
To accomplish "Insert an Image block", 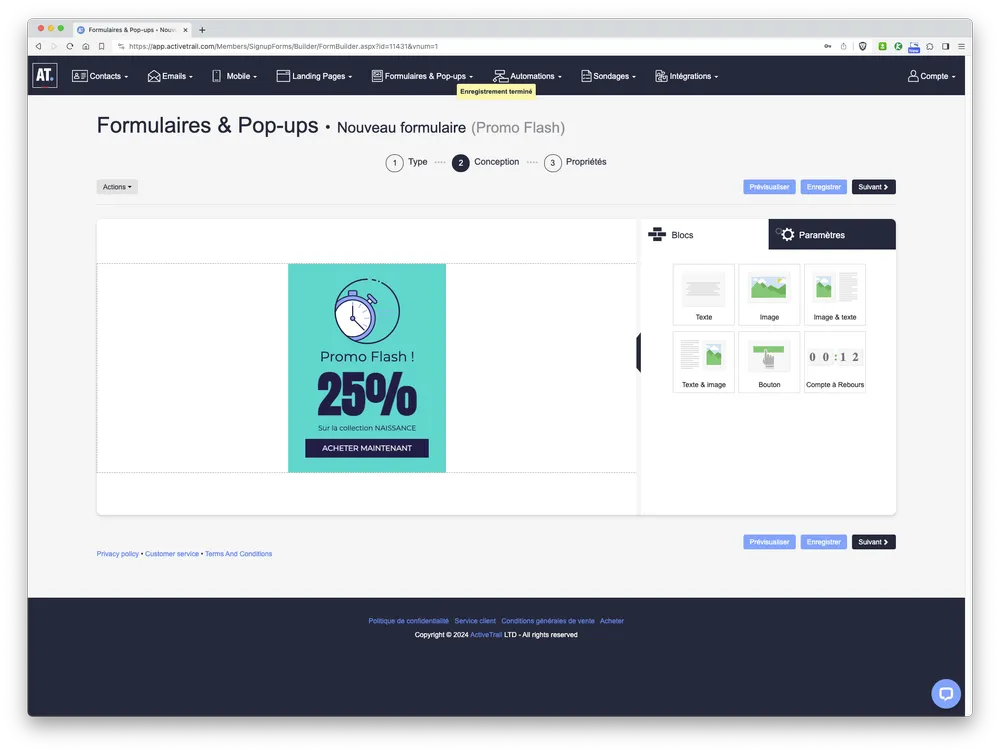I will (769, 294).
